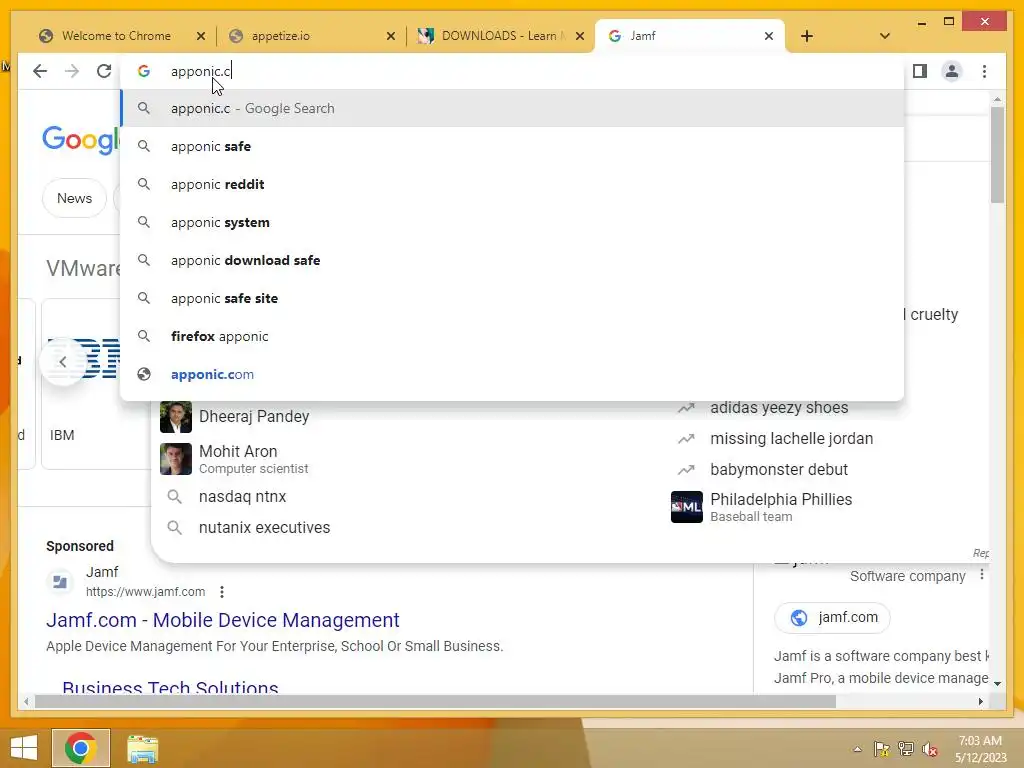The image size is (1024, 768).
Task: Open the Jamf.com - Mobile Device Management link
Action: 223,620
